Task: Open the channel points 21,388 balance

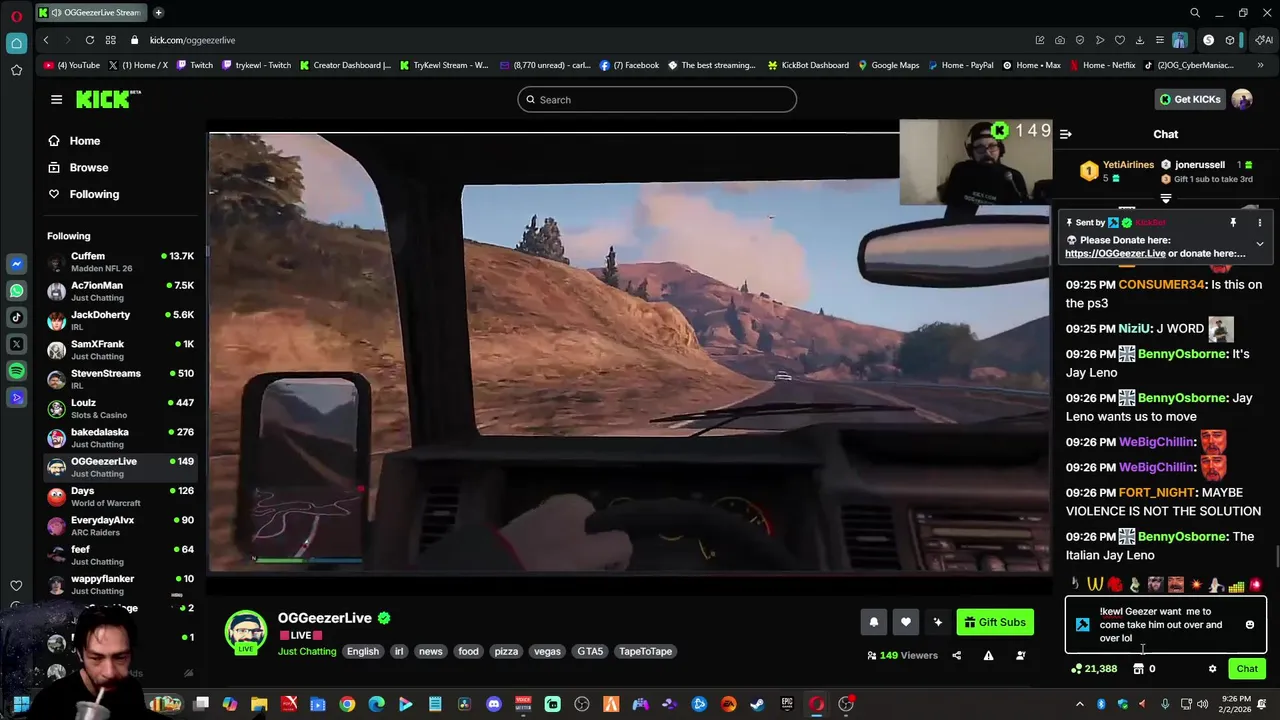Action: tap(1094, 669)
